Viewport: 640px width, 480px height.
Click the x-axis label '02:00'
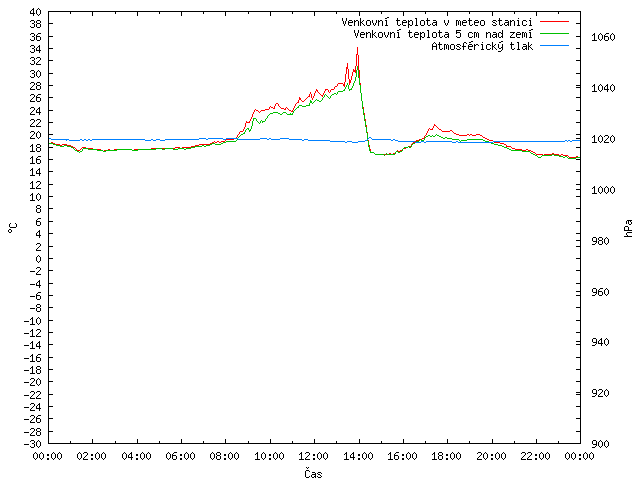click(92, 456)
